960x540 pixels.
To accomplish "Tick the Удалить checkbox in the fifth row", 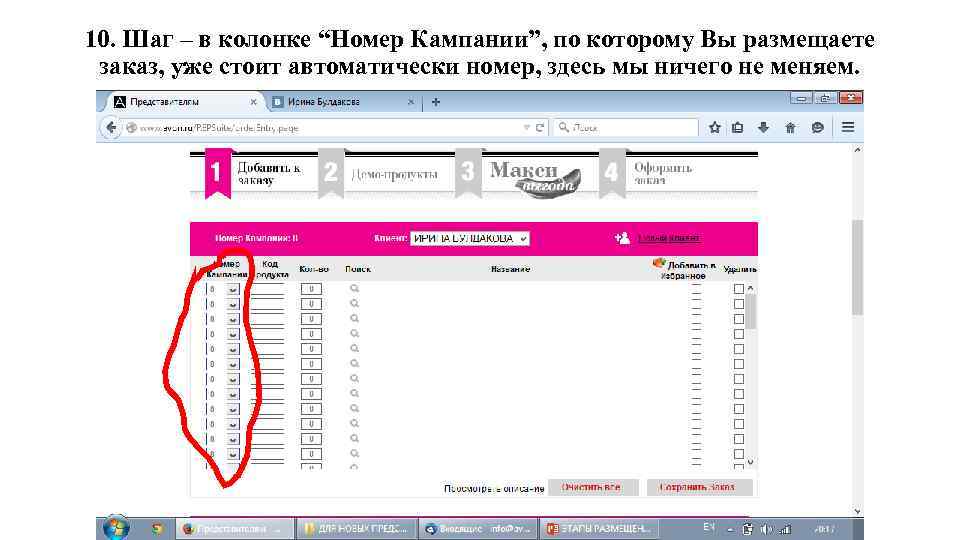I will (739, 349).
